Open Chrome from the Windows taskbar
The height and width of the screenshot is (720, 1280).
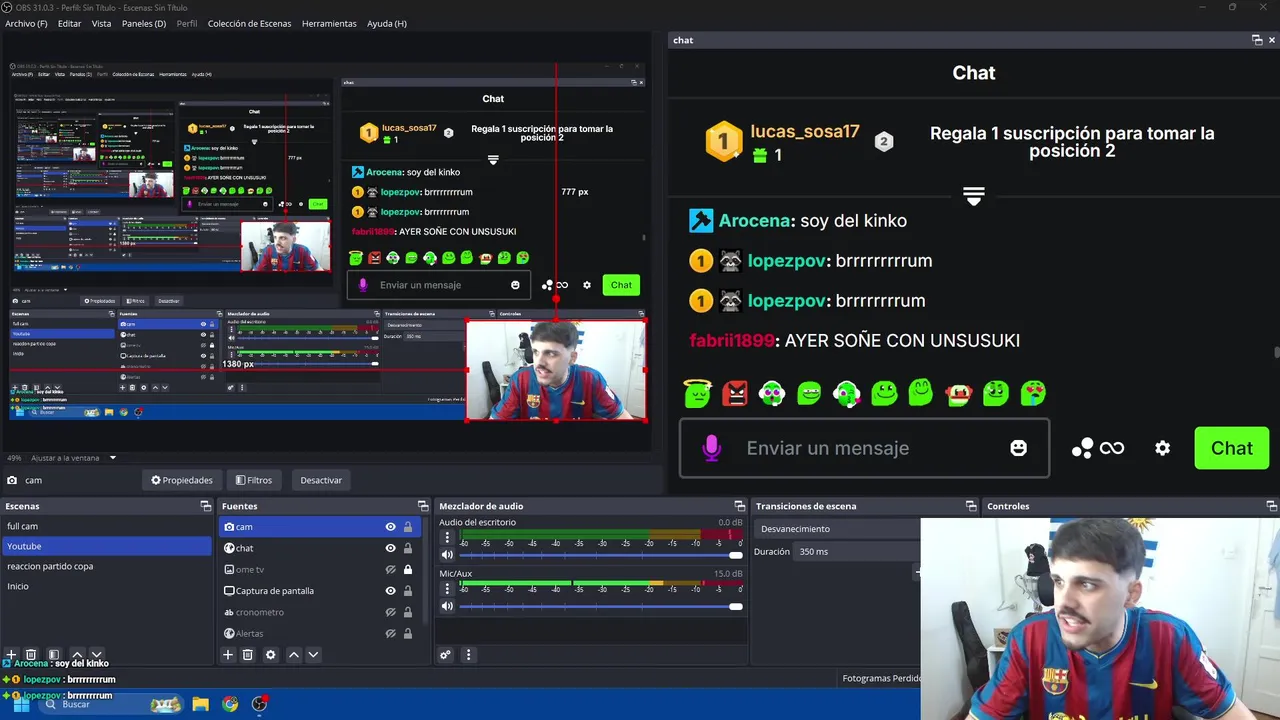point(230,704)
